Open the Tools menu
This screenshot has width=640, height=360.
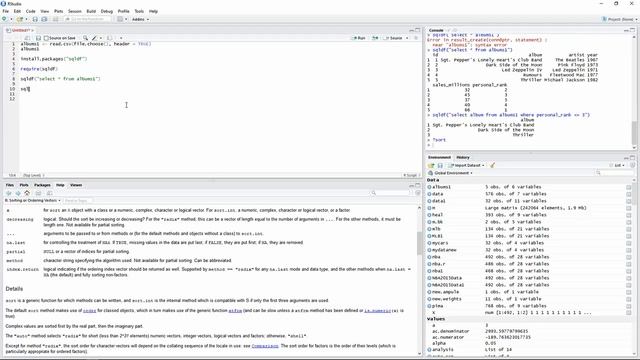[x=139, y=11]
